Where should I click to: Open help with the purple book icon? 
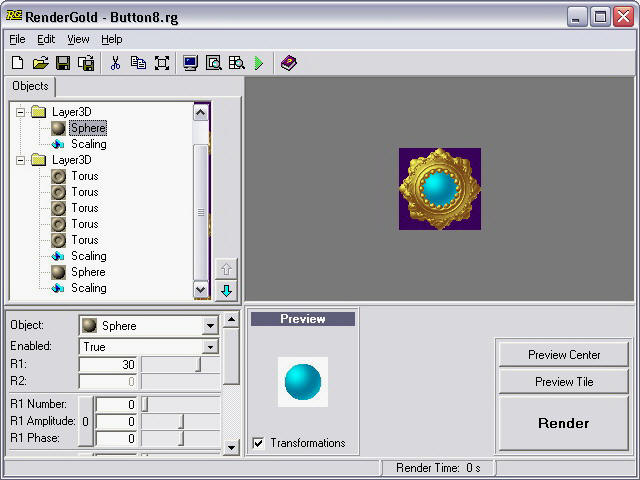pyautogui.click(x=289, y=63)
